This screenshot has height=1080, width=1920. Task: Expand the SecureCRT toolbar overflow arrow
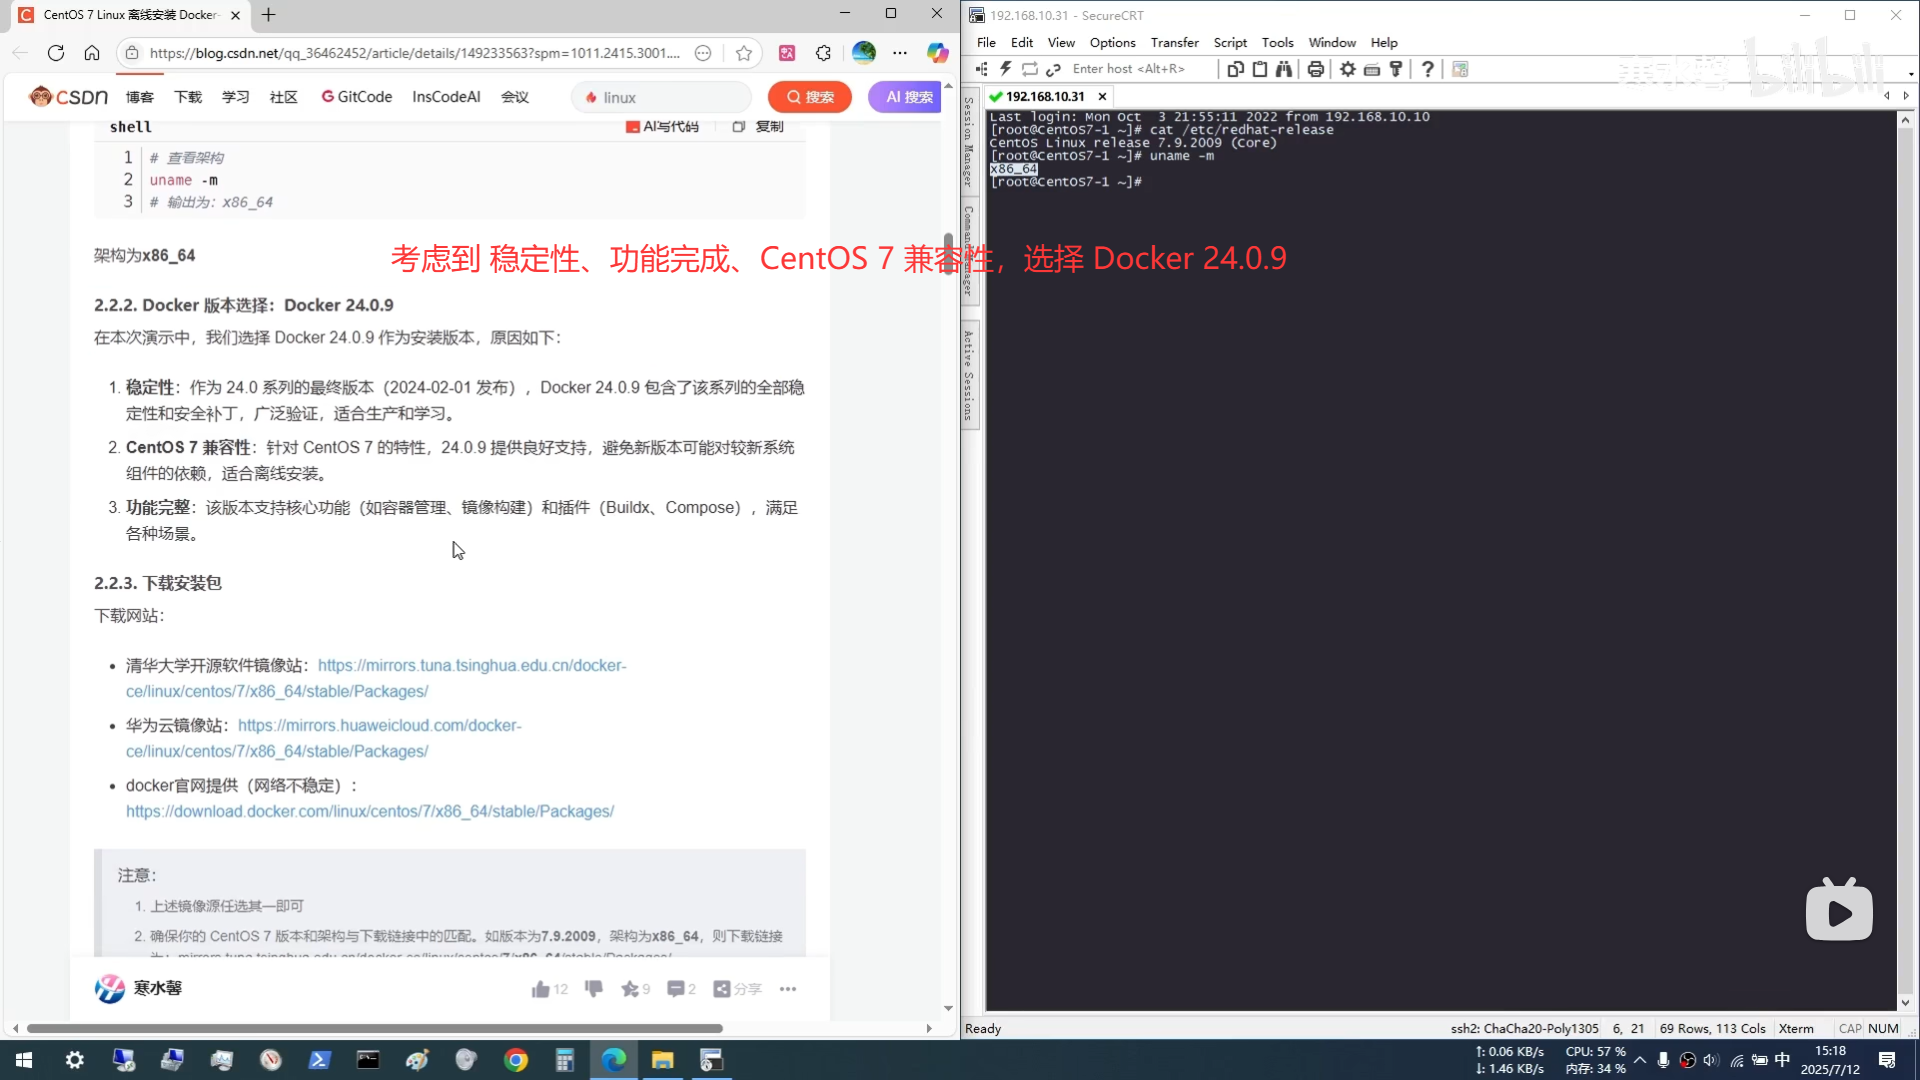pos(1911,74)
